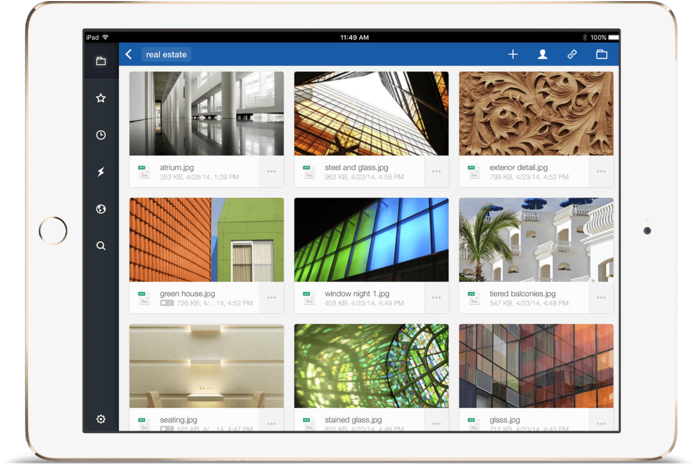Screen dimensions: 695x465
Task: Expand options for atrium.jpg
Action: [x=271, y=171]
